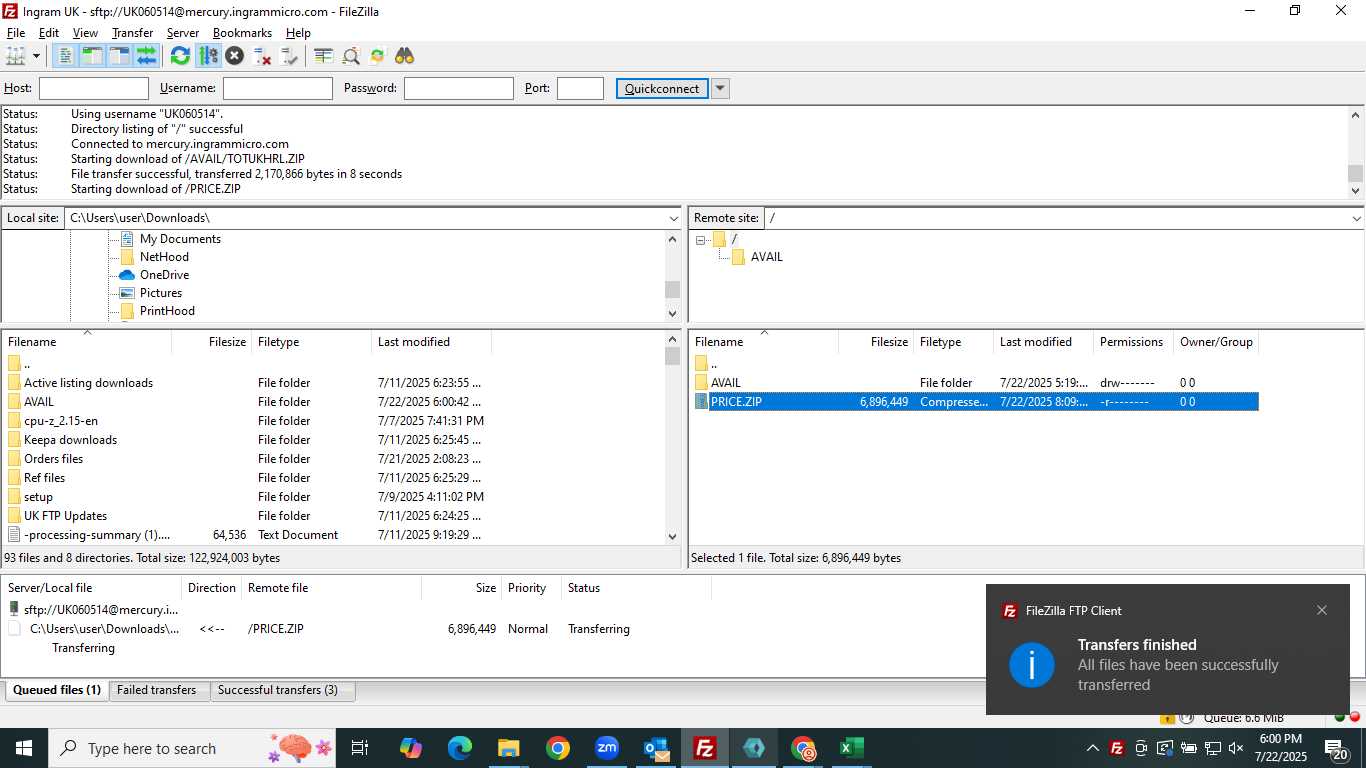Disconnect from the current server
This screenshot has height=768, width=1366.
[262, 56]
